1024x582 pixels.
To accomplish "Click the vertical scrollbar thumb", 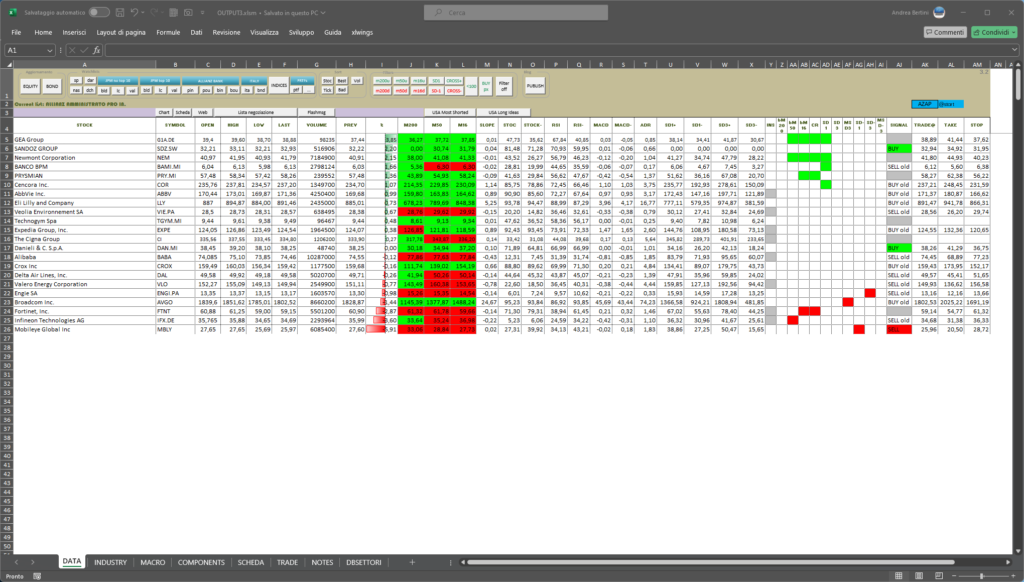I will [x=1018, y=85].
